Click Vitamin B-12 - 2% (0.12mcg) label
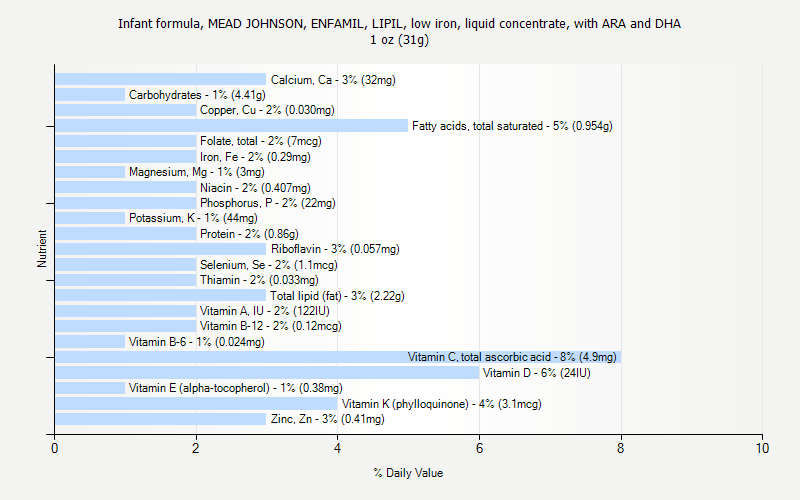The image size is (800, 500). point(270,326)
